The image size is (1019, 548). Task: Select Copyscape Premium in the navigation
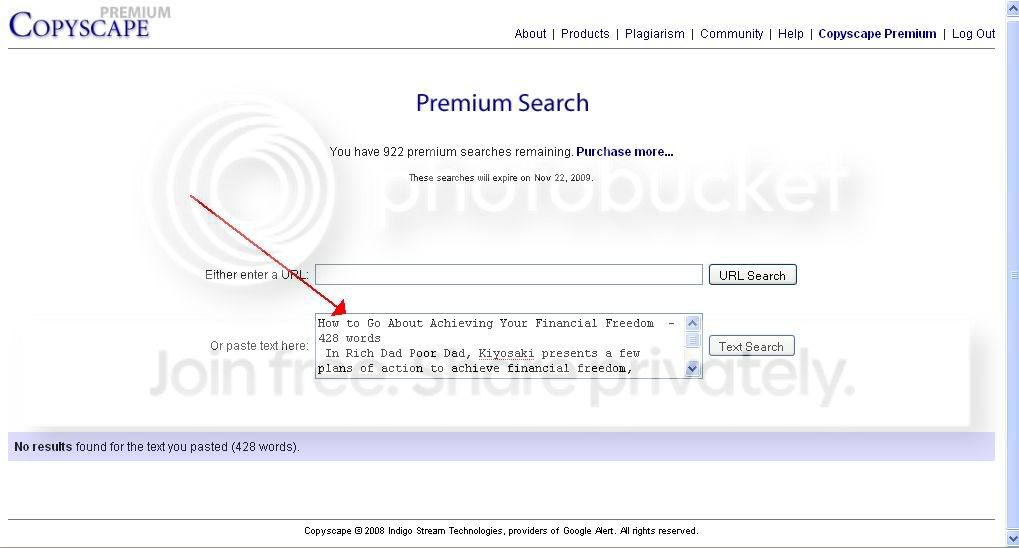877,34
